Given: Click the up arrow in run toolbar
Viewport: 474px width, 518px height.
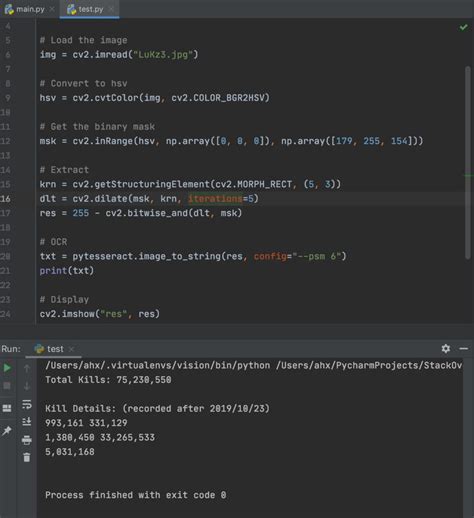Looking at the screenshot, I should pyautogui.click(x=27, y=368).
